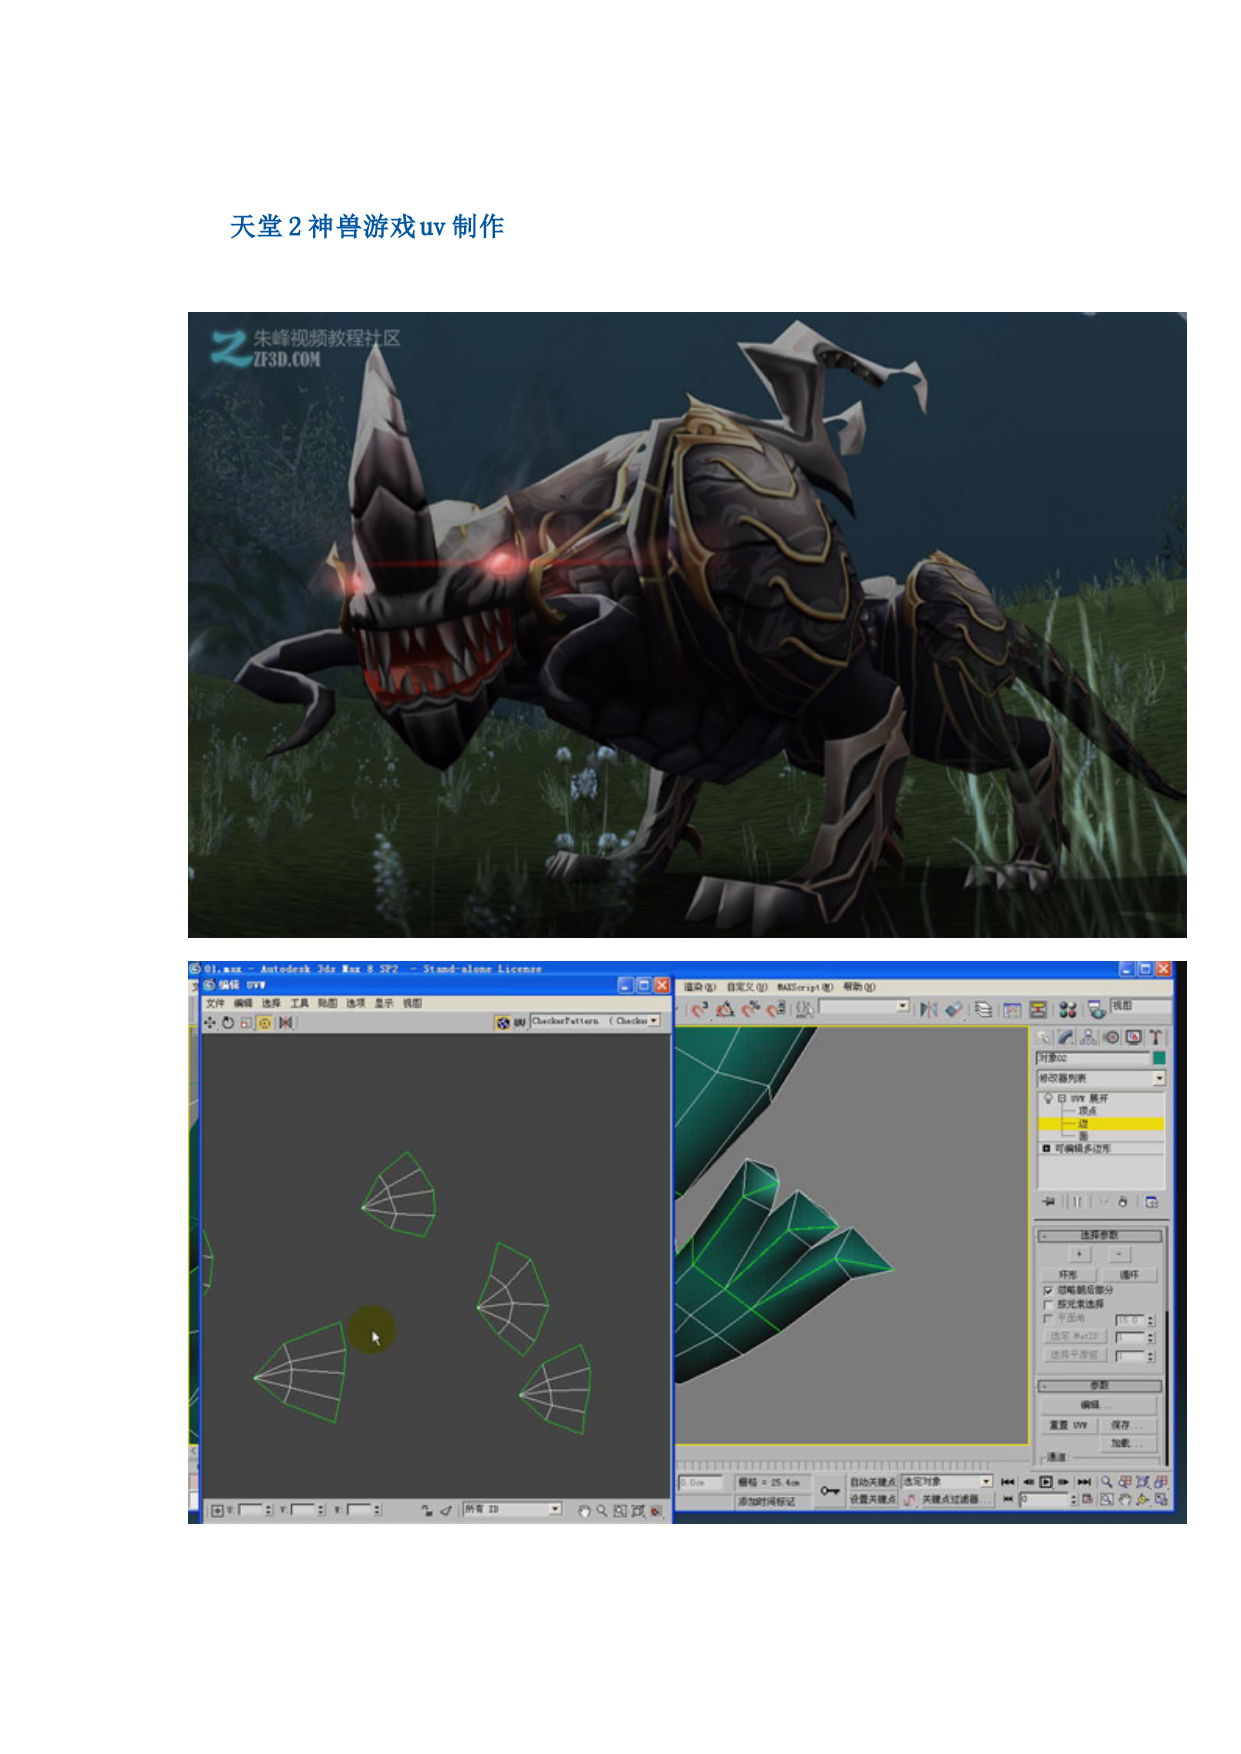Click the Pin Stack icon below the modifier stack

pos(1049,1201)
